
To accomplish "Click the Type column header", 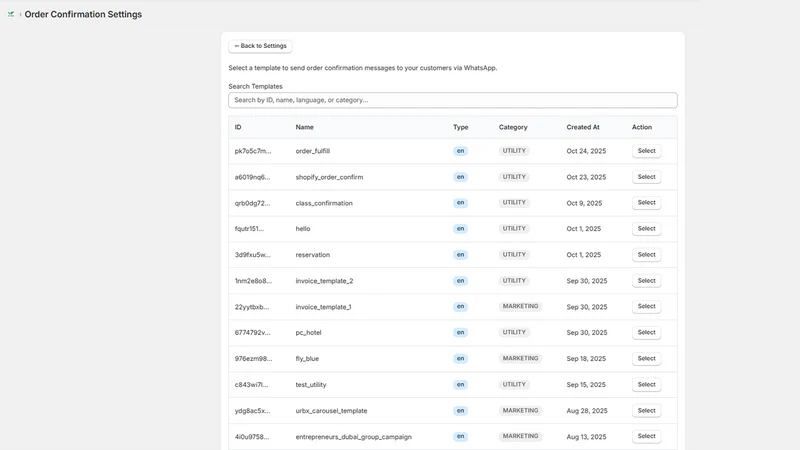I will 460,127.
